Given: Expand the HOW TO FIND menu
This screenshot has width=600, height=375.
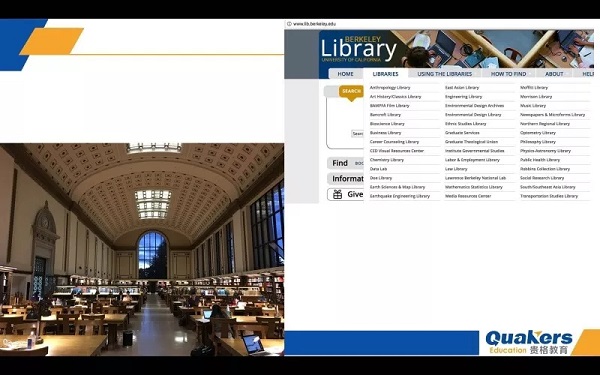Looking at the screenshot, I should [509, 74].
